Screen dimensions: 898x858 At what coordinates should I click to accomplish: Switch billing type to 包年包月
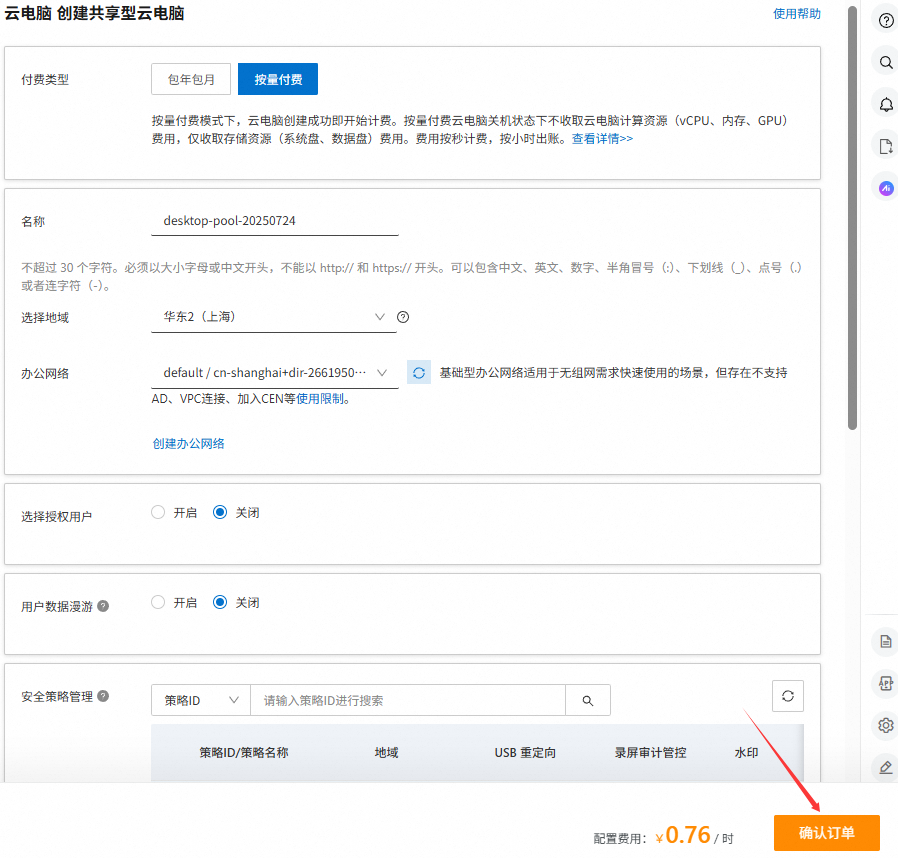pos(191,79)
